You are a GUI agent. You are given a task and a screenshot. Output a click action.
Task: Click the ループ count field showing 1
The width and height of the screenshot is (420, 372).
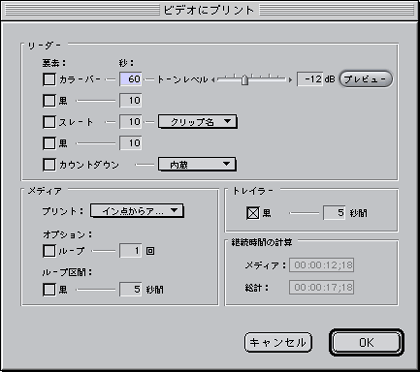coord(131,251)
